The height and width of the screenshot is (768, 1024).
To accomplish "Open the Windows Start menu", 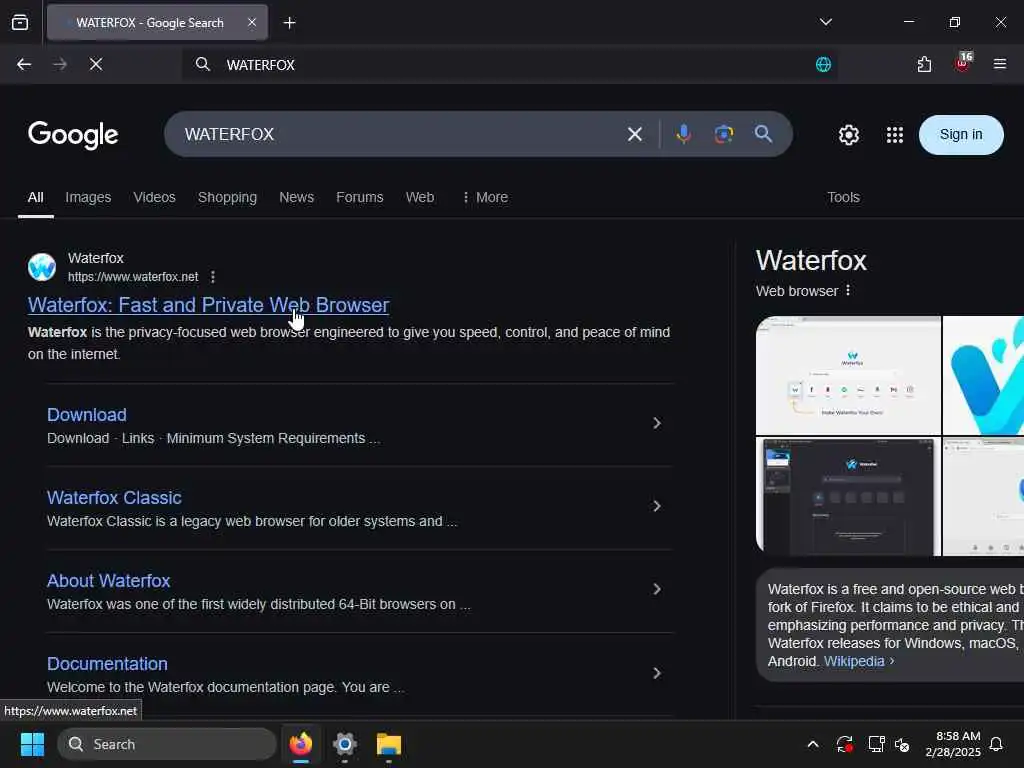I will (x=32, y=744).
